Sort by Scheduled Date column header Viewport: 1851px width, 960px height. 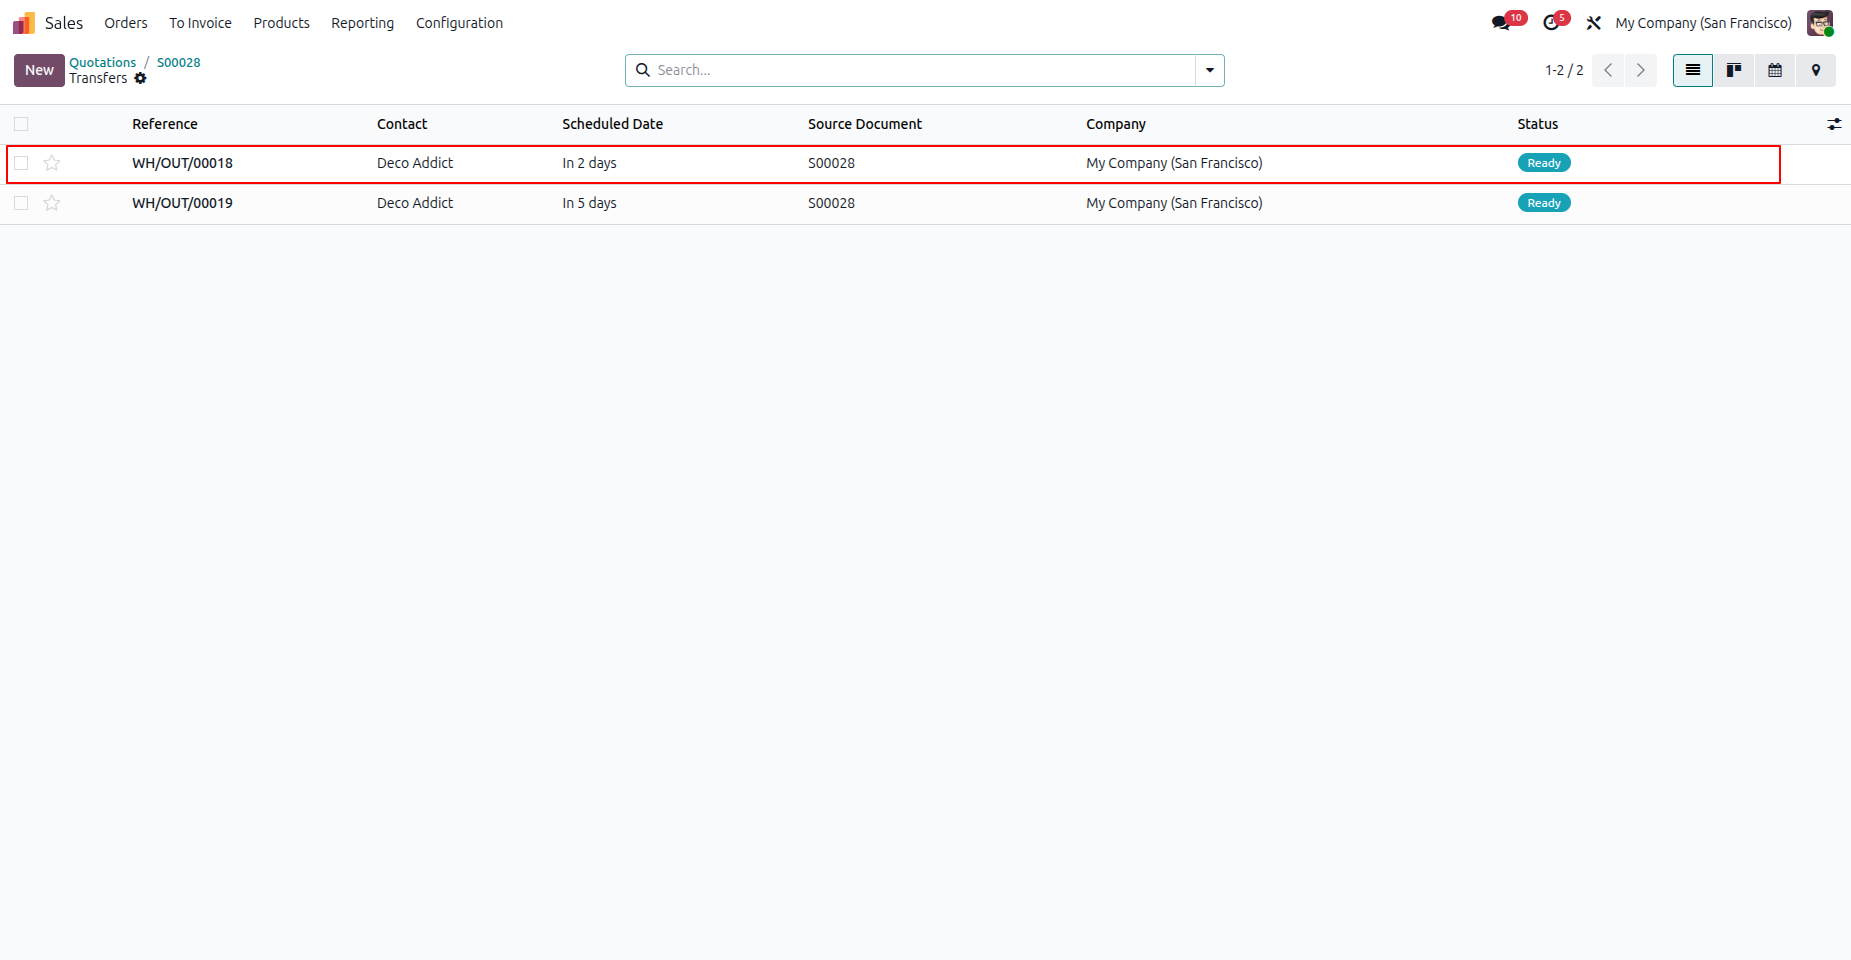[x=612, y=124]
